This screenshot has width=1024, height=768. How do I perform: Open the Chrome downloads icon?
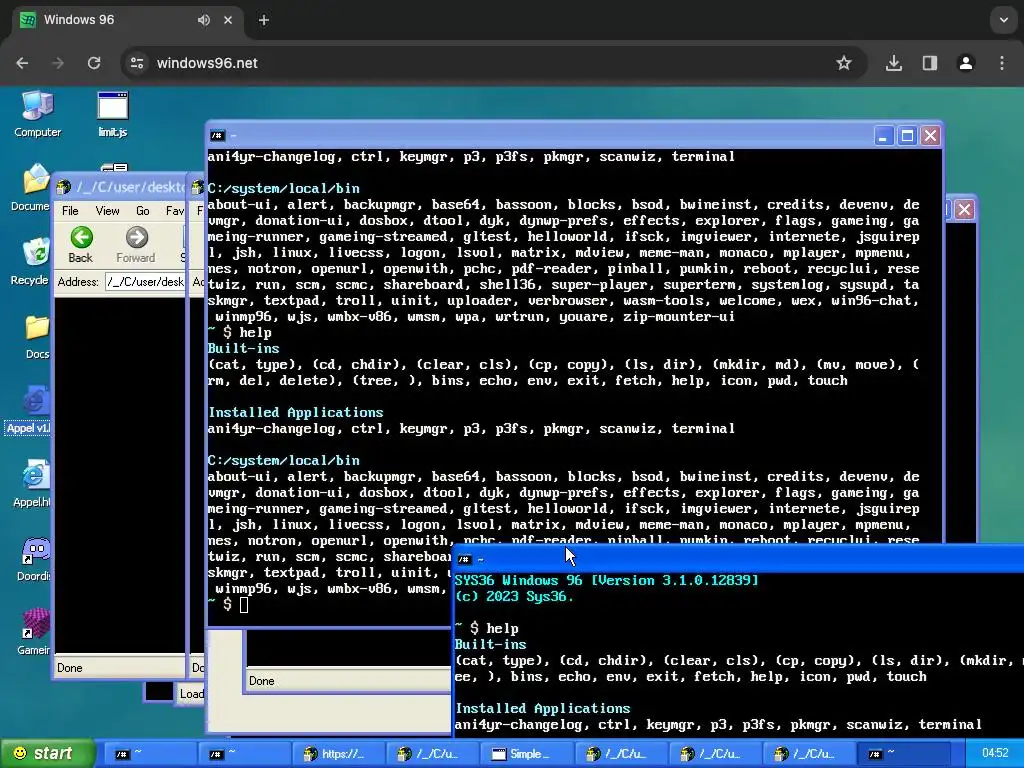(893, 63)
